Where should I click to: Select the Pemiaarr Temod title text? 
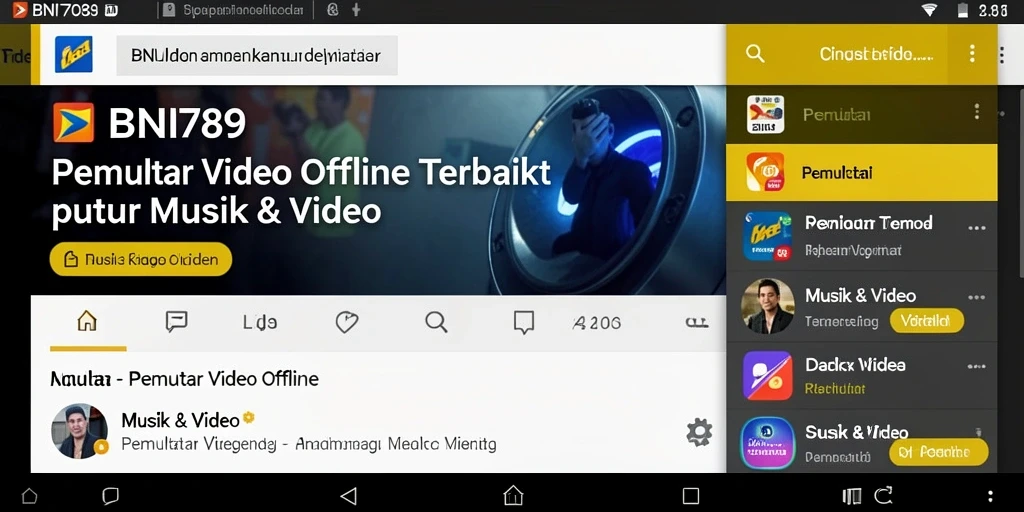pyautogui.click(x=869, y=223)
